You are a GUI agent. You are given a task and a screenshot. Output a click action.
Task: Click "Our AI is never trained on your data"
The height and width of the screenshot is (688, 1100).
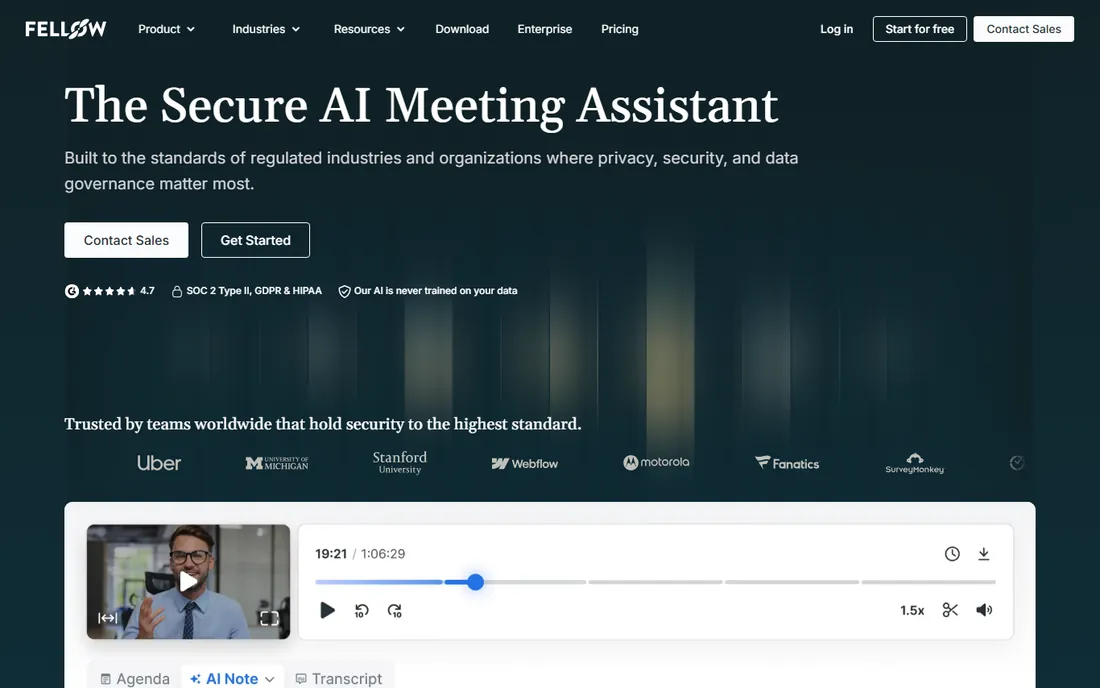(x=428, y=291)
